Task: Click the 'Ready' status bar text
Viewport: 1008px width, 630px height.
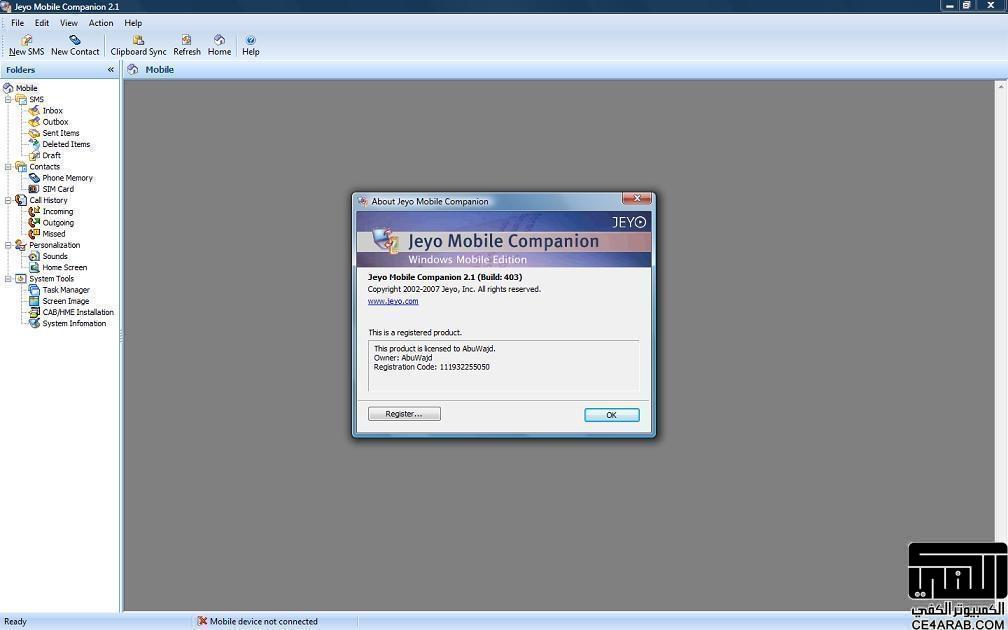Action: tap(15, 622)
